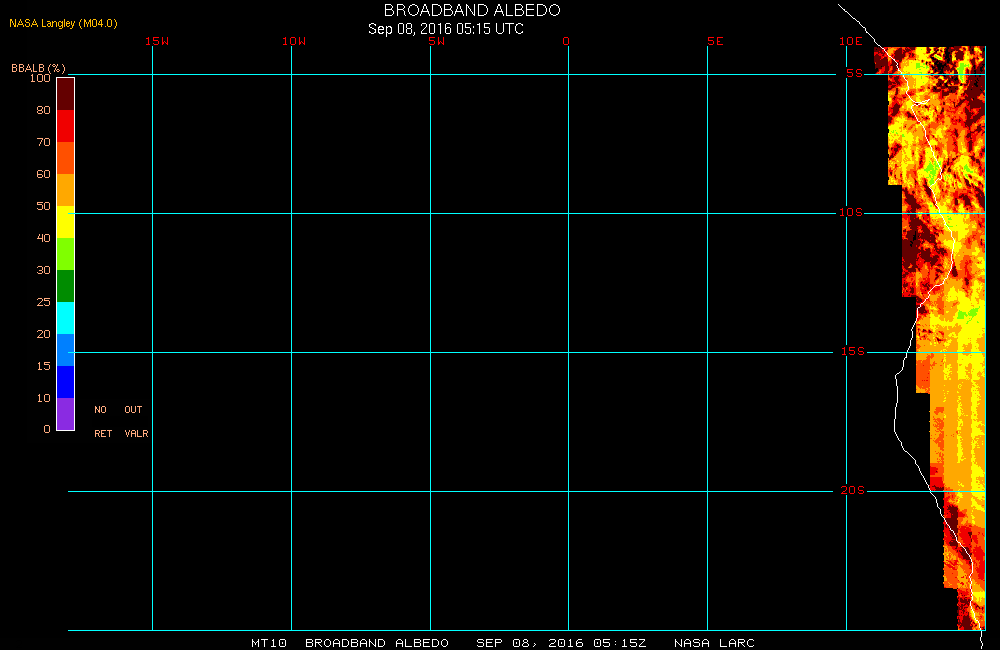Click the 50 legend value
The height and width of the screenshot is (650, 1000).
(43, 205)
